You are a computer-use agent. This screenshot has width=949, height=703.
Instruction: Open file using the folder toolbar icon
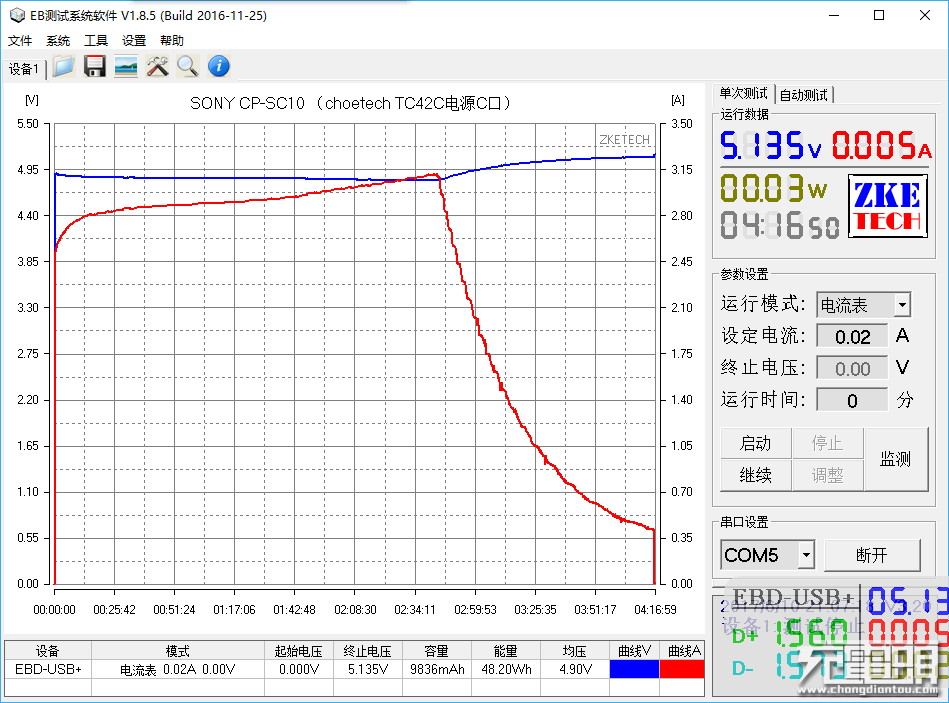coord(64,67)
